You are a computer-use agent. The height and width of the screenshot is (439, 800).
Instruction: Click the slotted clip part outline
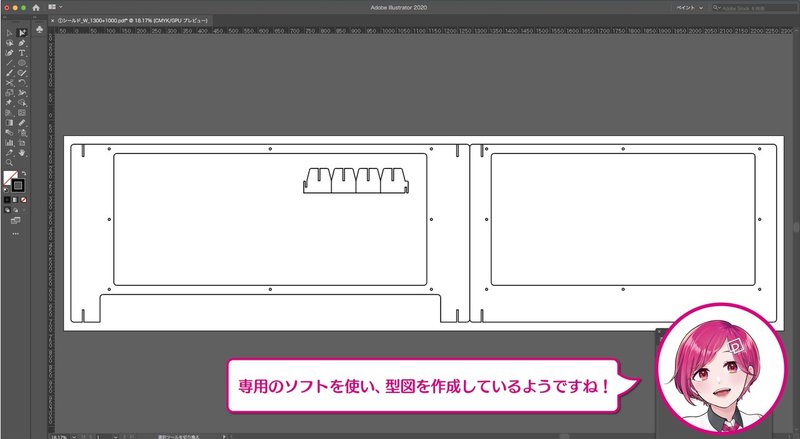pos(356,181)
